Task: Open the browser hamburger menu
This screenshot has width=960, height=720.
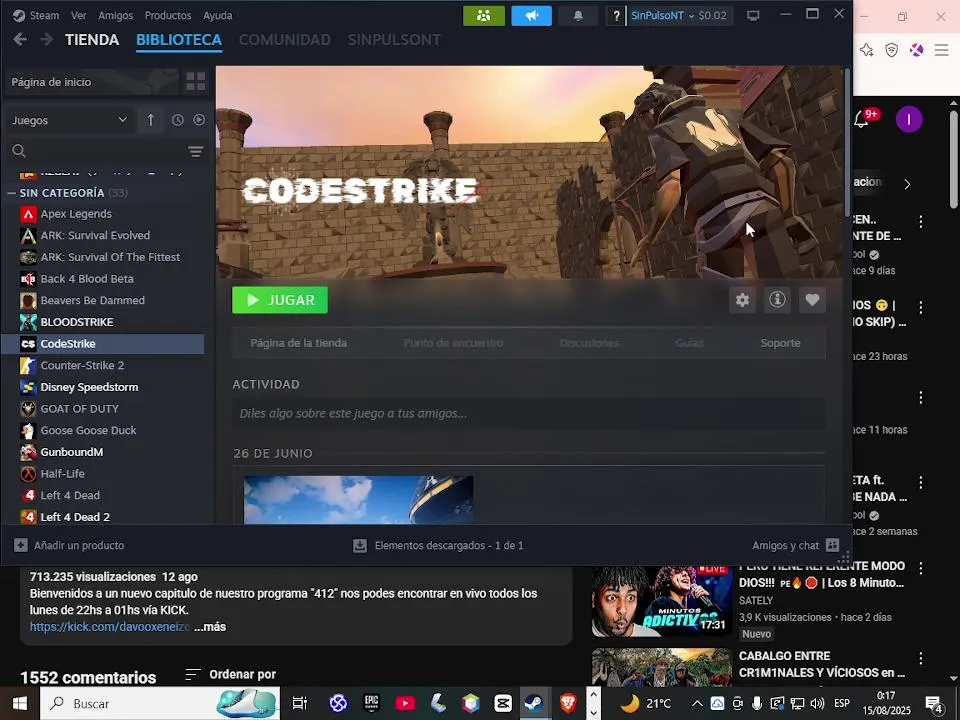Action: tap(942, 50)
